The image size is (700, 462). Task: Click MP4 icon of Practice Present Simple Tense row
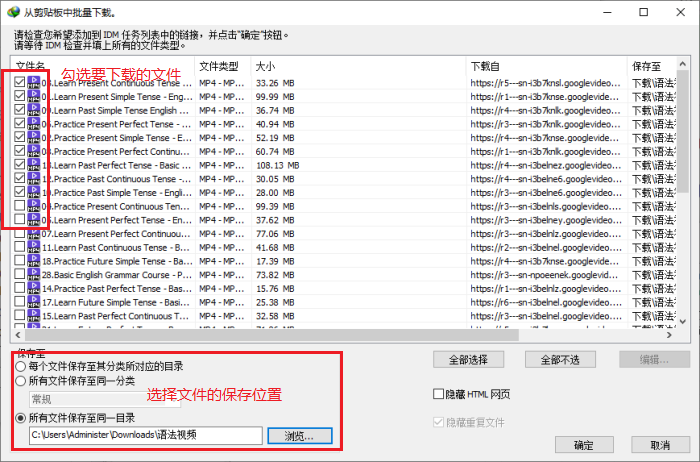tap(33, 137)
